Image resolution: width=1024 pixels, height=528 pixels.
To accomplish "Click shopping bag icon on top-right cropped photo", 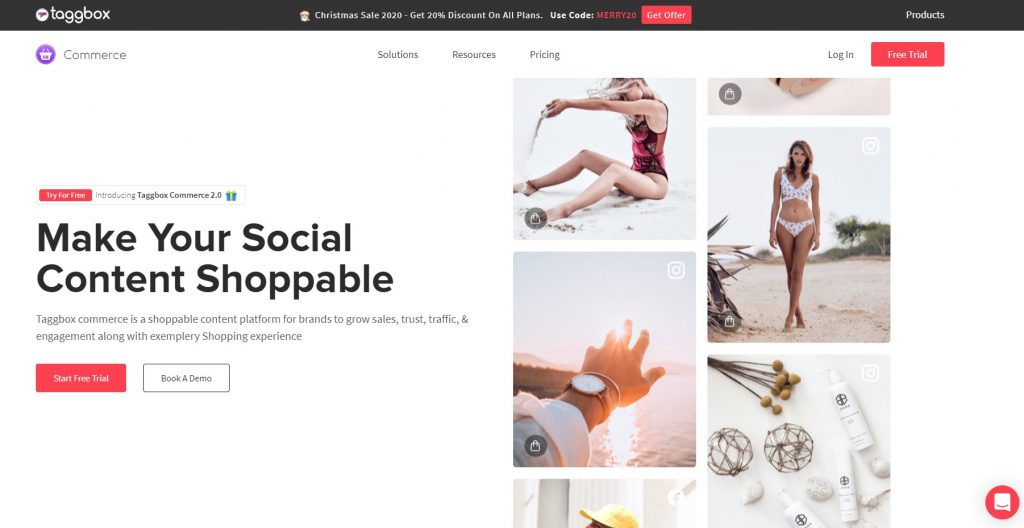I will click(729, 93).
